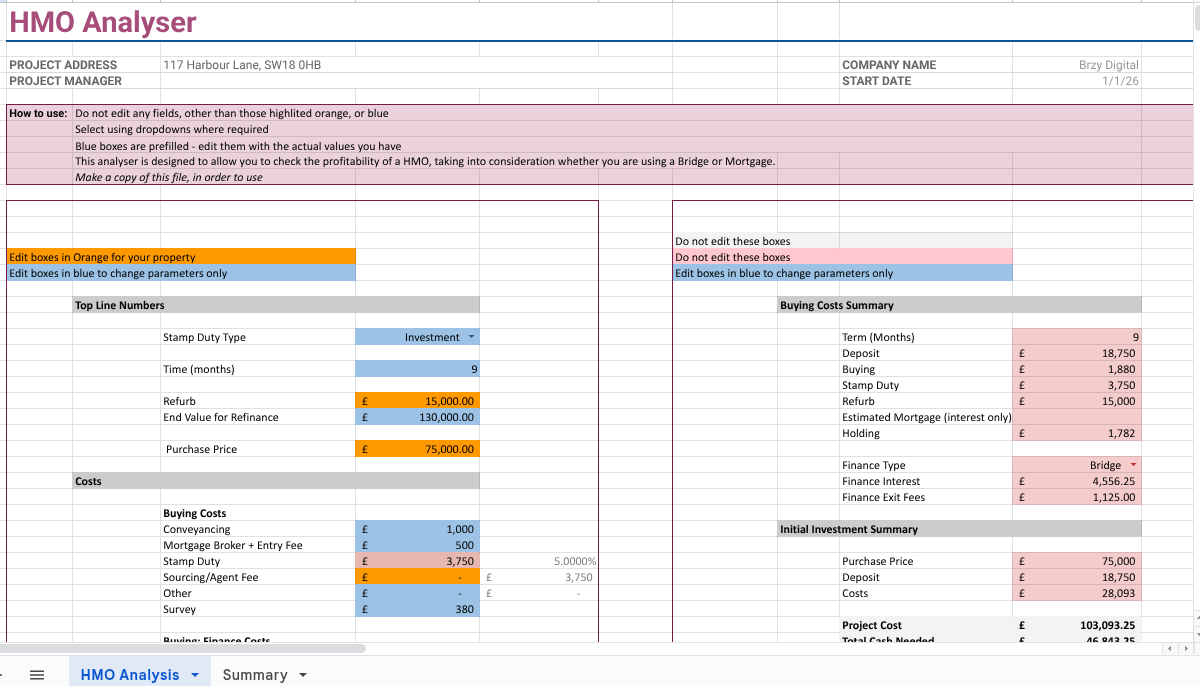Select the Buying value 1,880 cell
Viewport: 1200px width, 686px height.
click(x=1076, y=369)
